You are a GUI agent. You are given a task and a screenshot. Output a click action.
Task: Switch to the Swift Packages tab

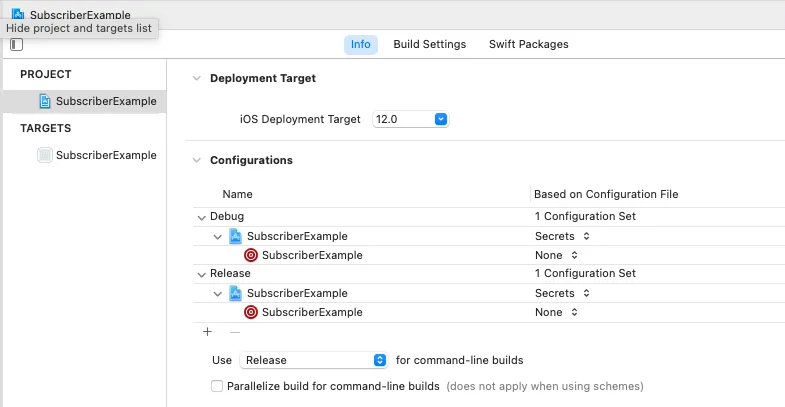tap(528, 44)
